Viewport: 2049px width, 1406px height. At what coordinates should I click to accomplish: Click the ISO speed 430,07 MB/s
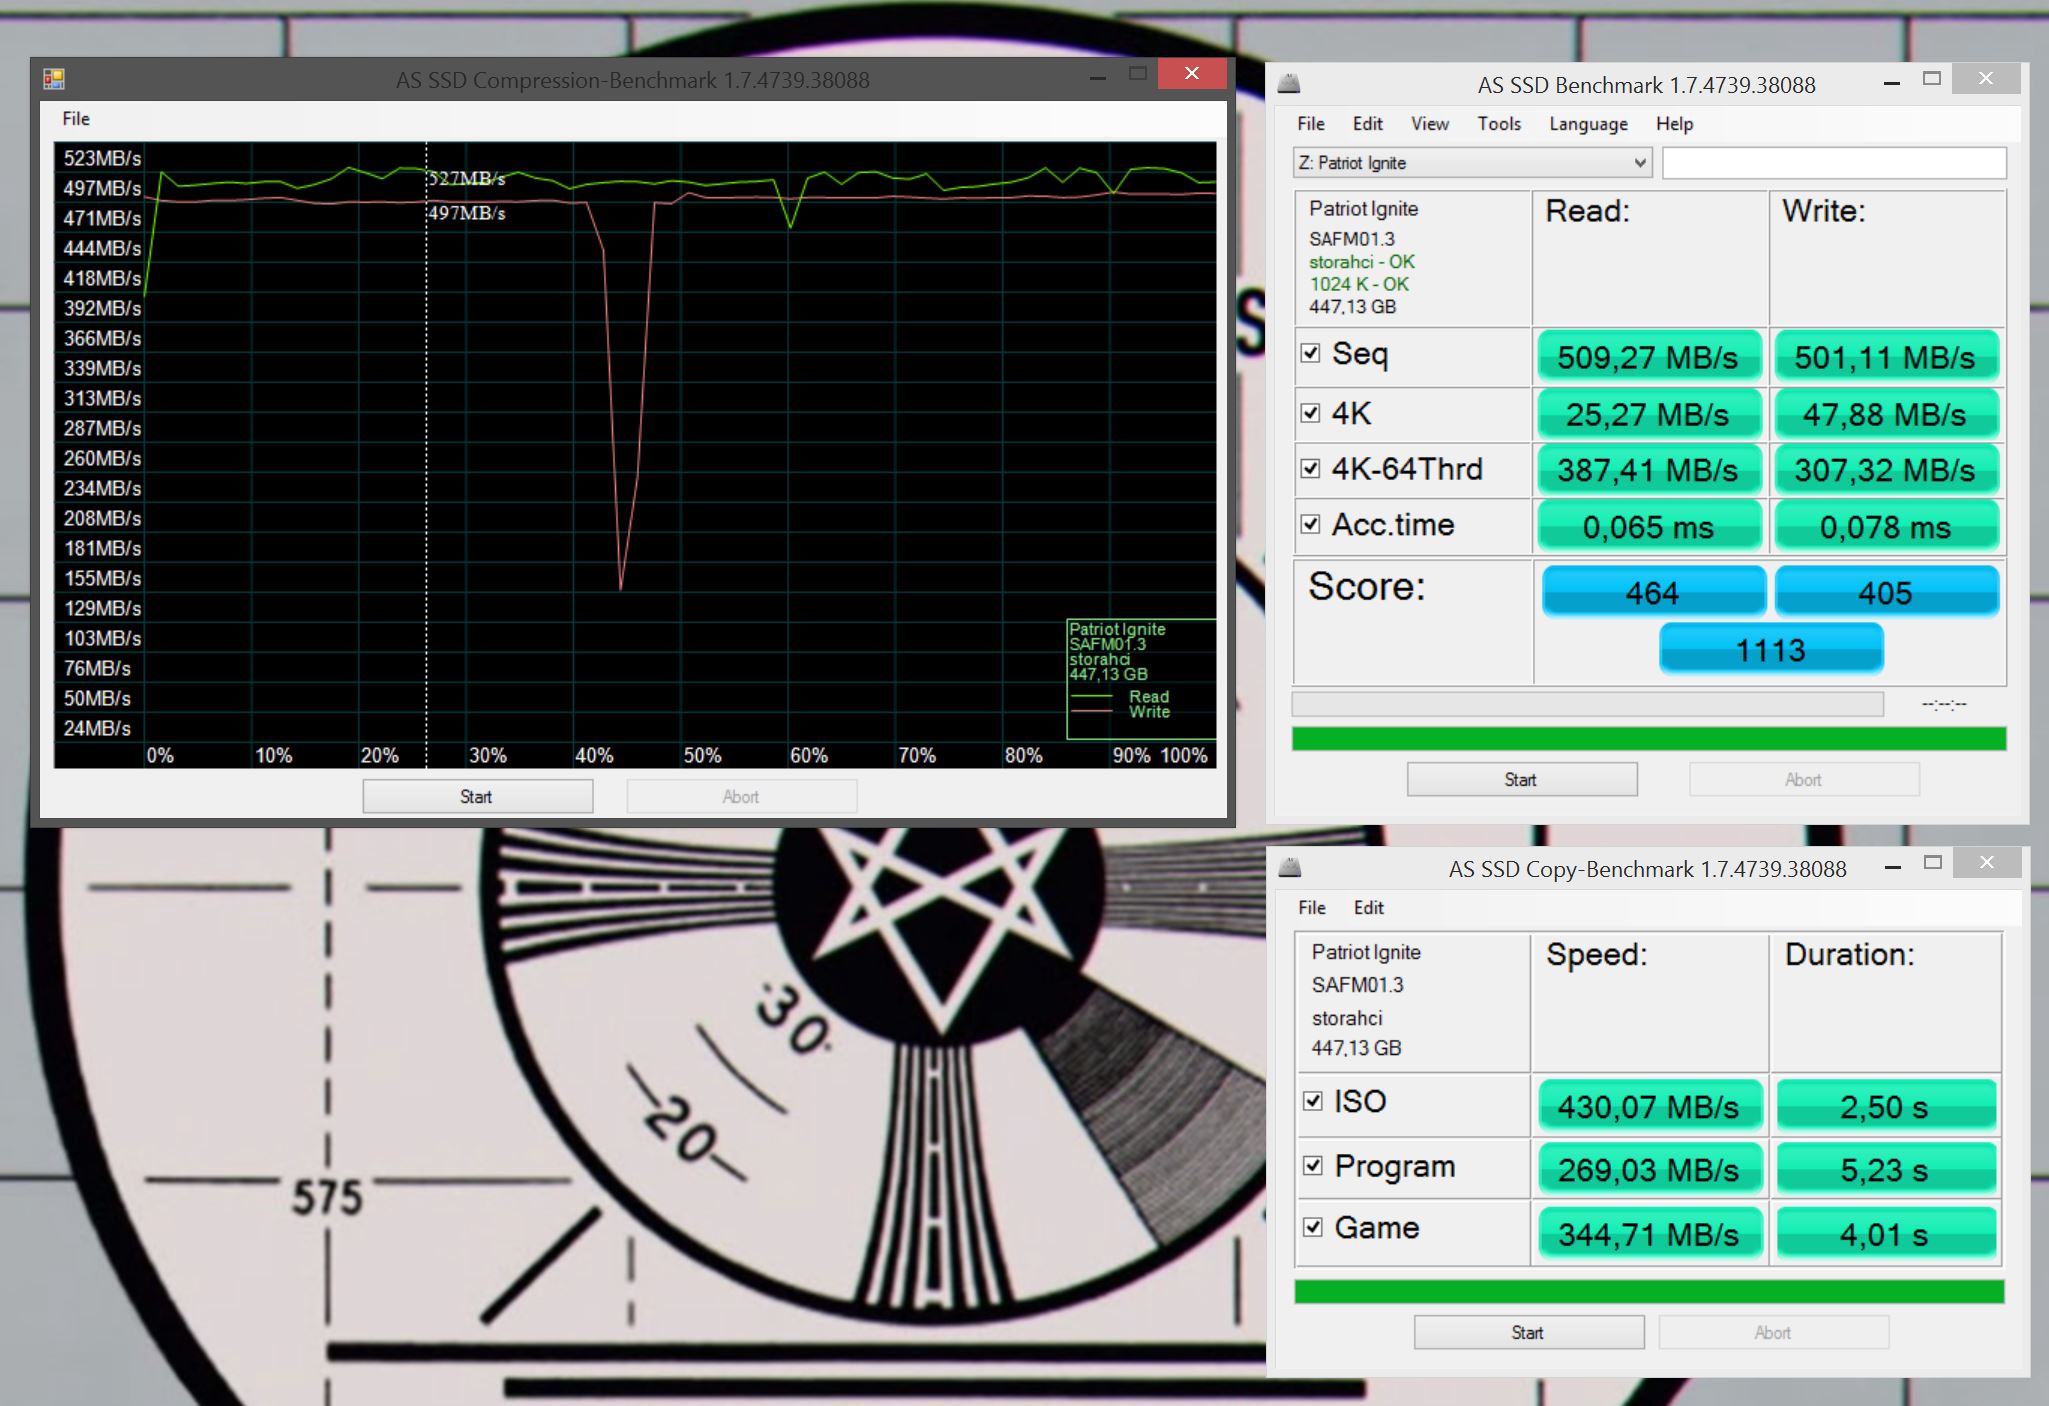1648,1106
